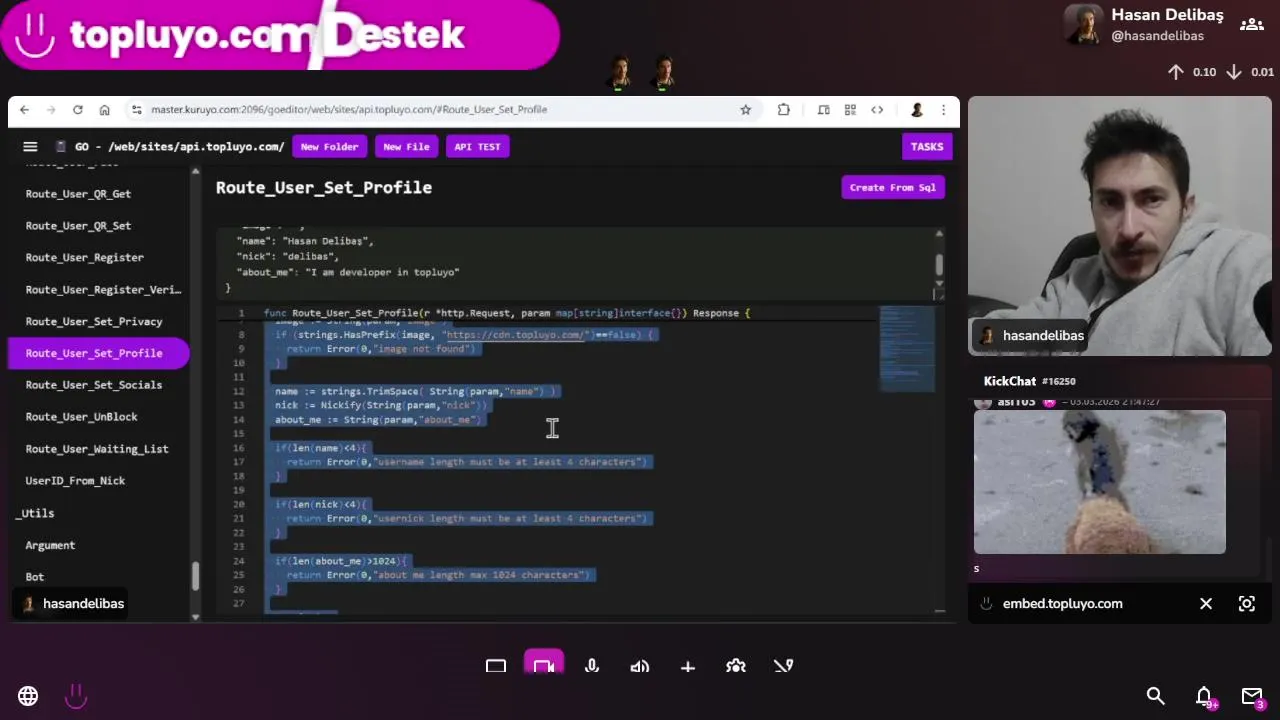The image size is (1280, 720).
Task: Click Create From Sql button
Action: click(x=893, y=187)
